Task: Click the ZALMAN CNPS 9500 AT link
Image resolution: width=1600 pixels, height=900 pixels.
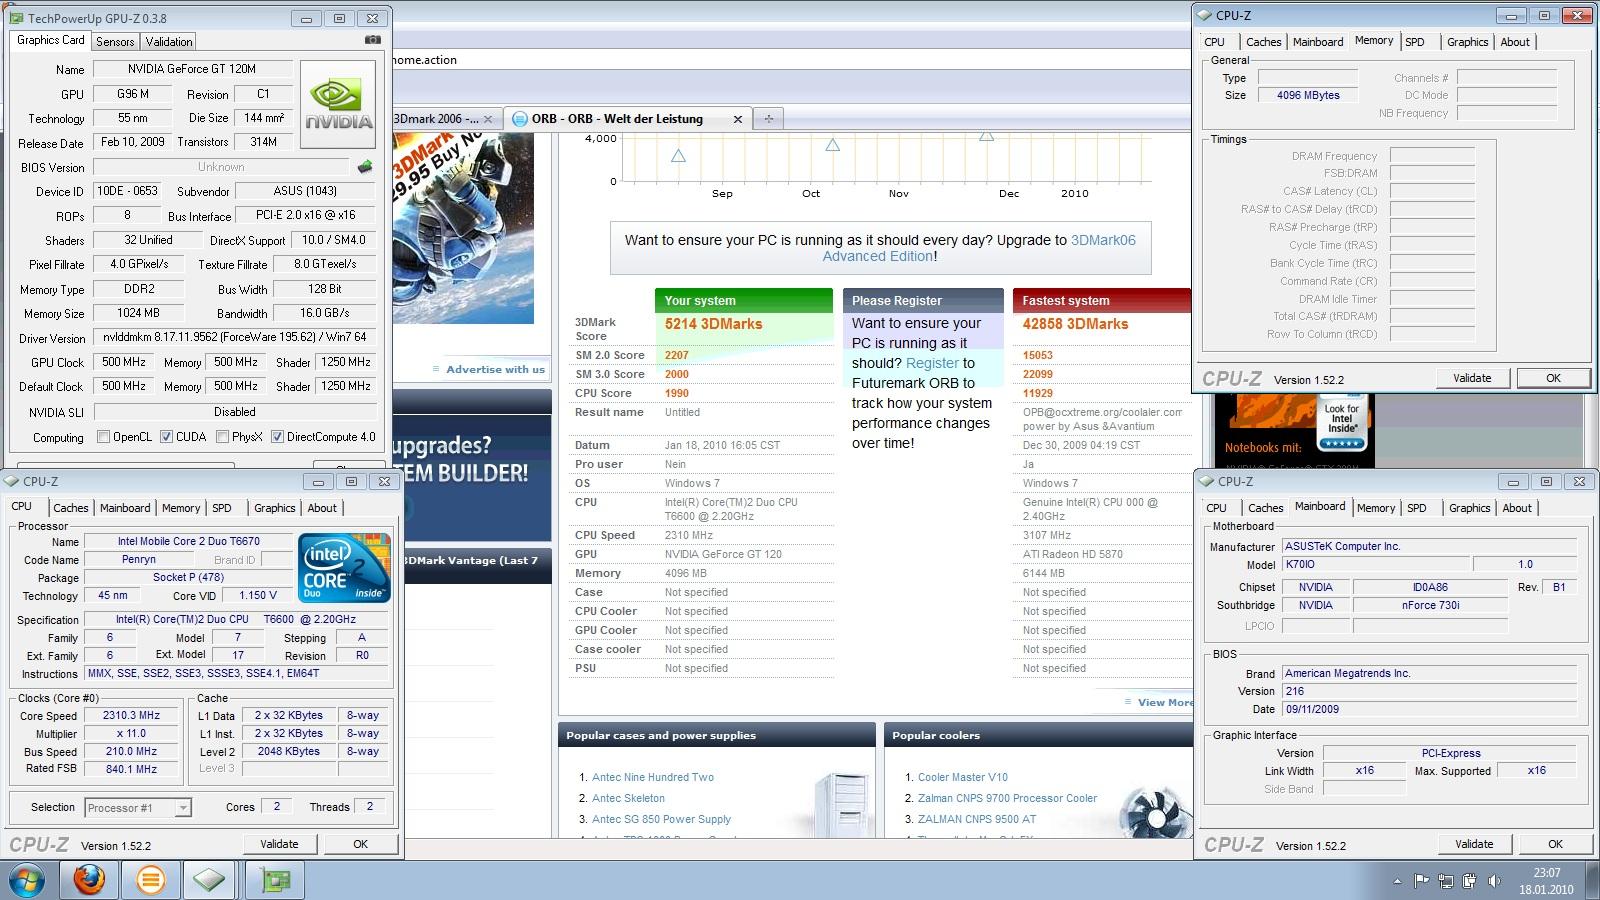Action: 977,819
